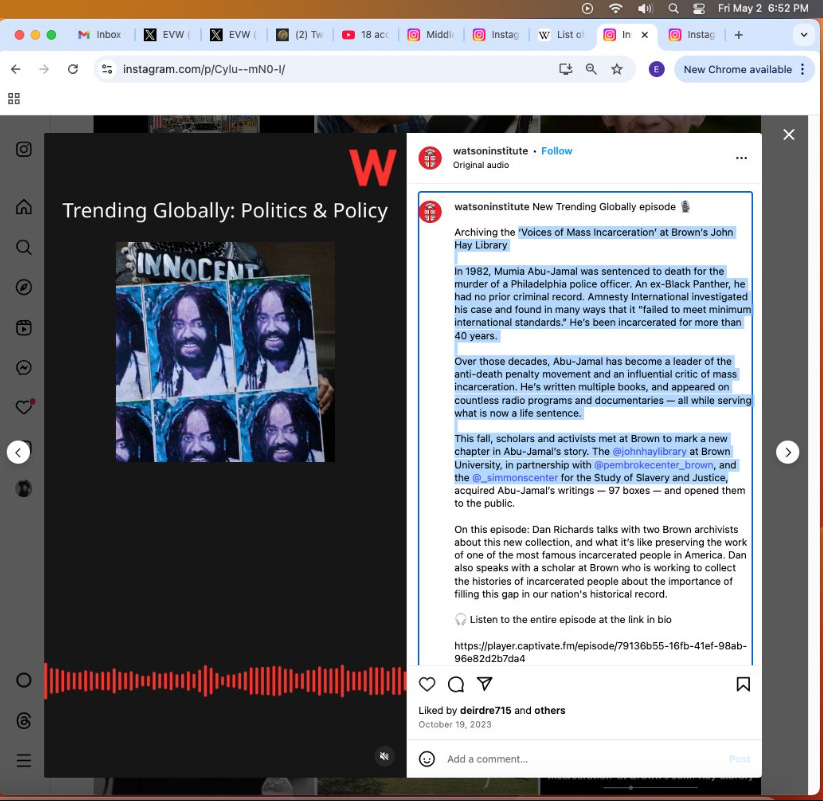Share post with paper plane icon

tap(484, 683)
